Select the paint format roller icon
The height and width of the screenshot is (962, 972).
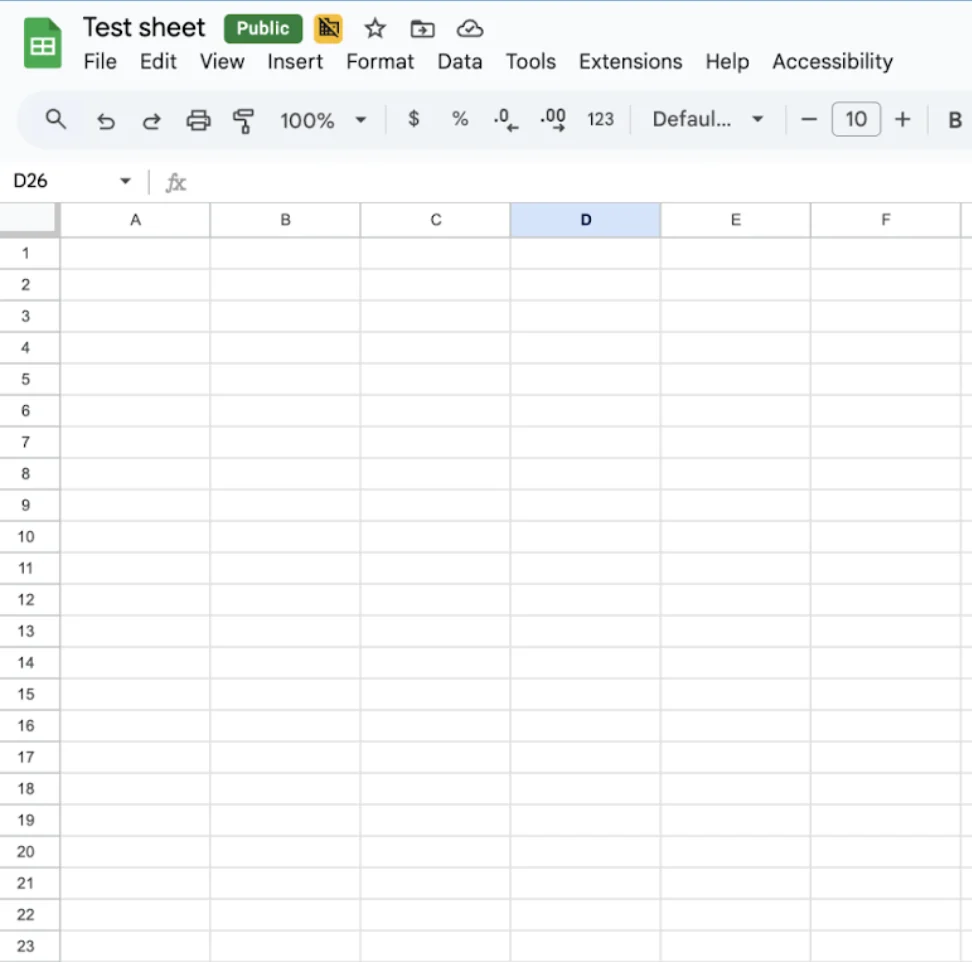click(x=243, y=121)
